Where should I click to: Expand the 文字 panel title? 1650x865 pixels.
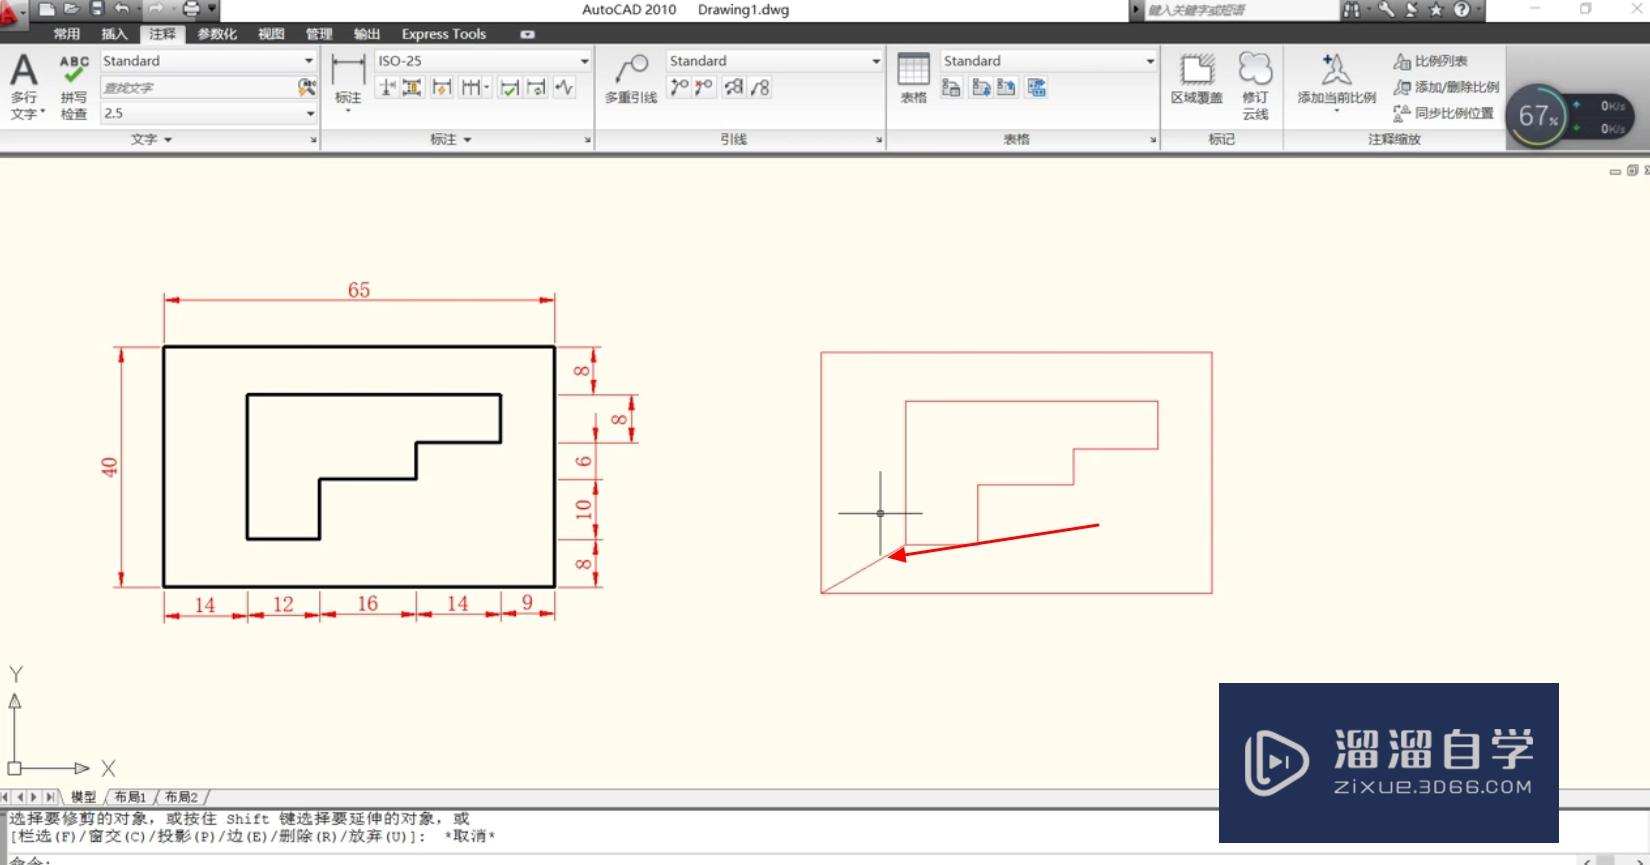pos(152,139)
